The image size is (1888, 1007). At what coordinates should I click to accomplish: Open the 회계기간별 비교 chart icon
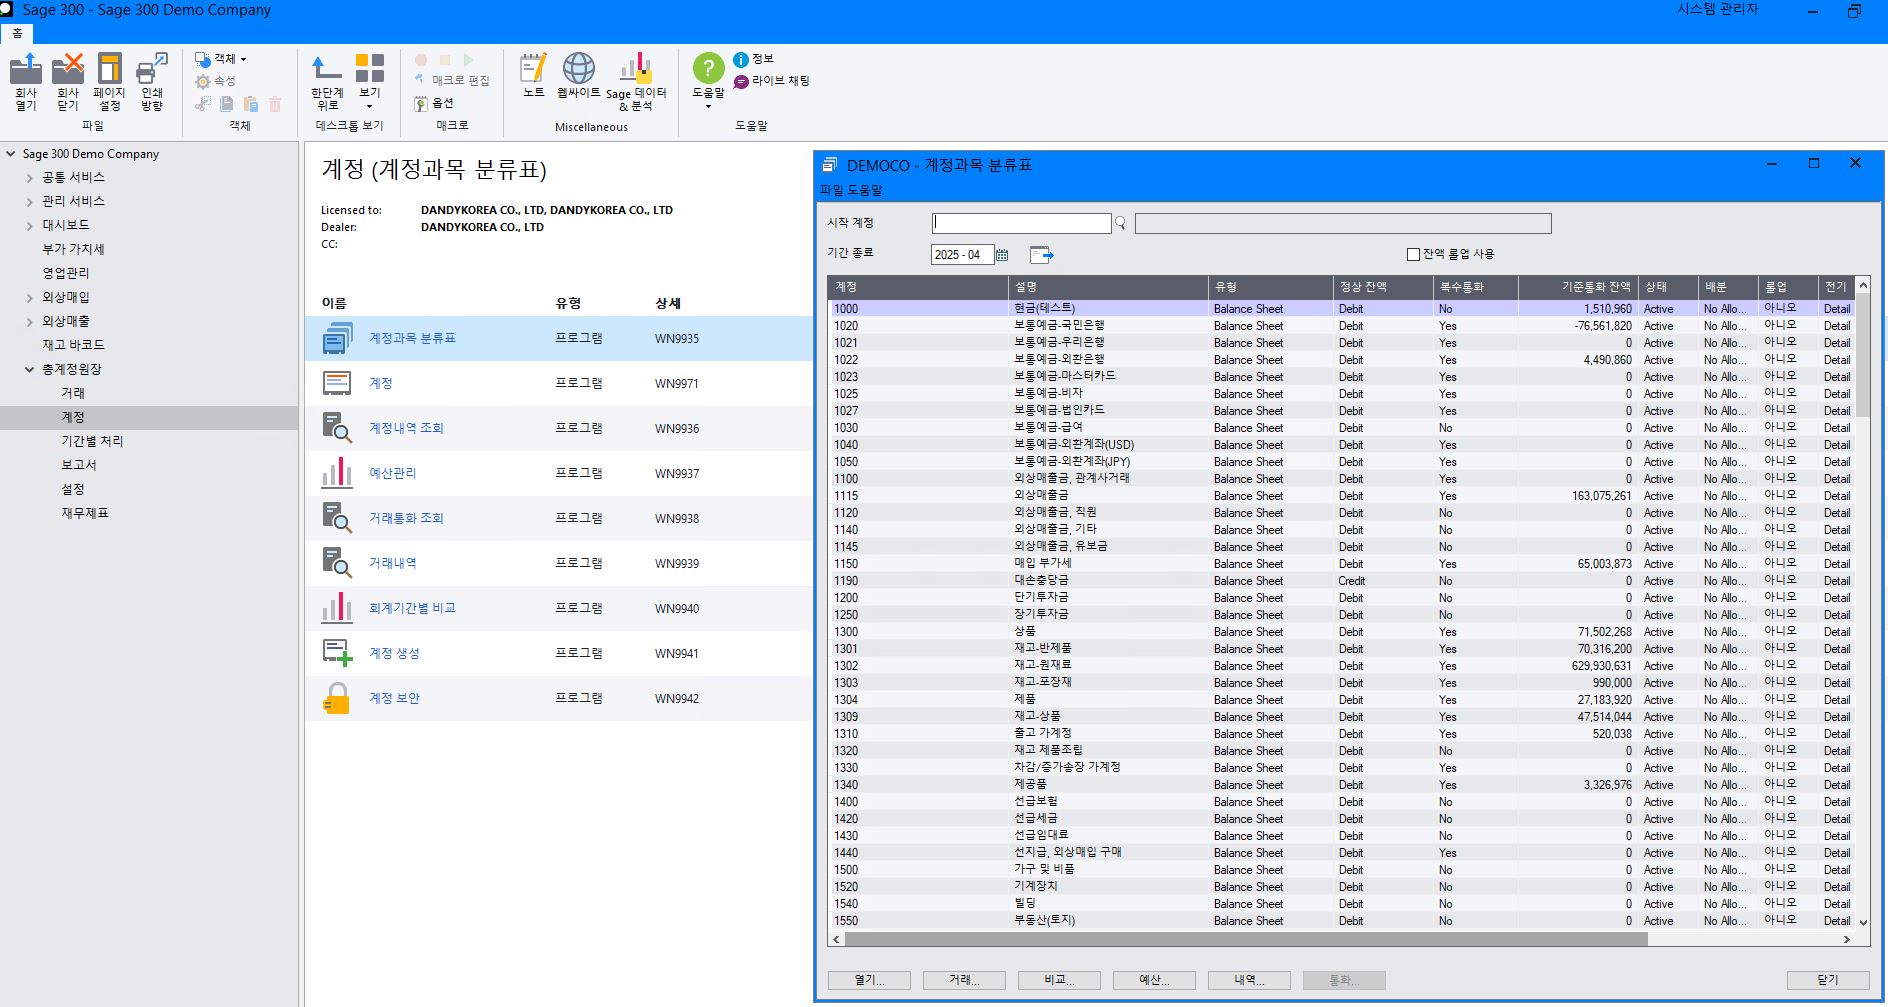337,608
